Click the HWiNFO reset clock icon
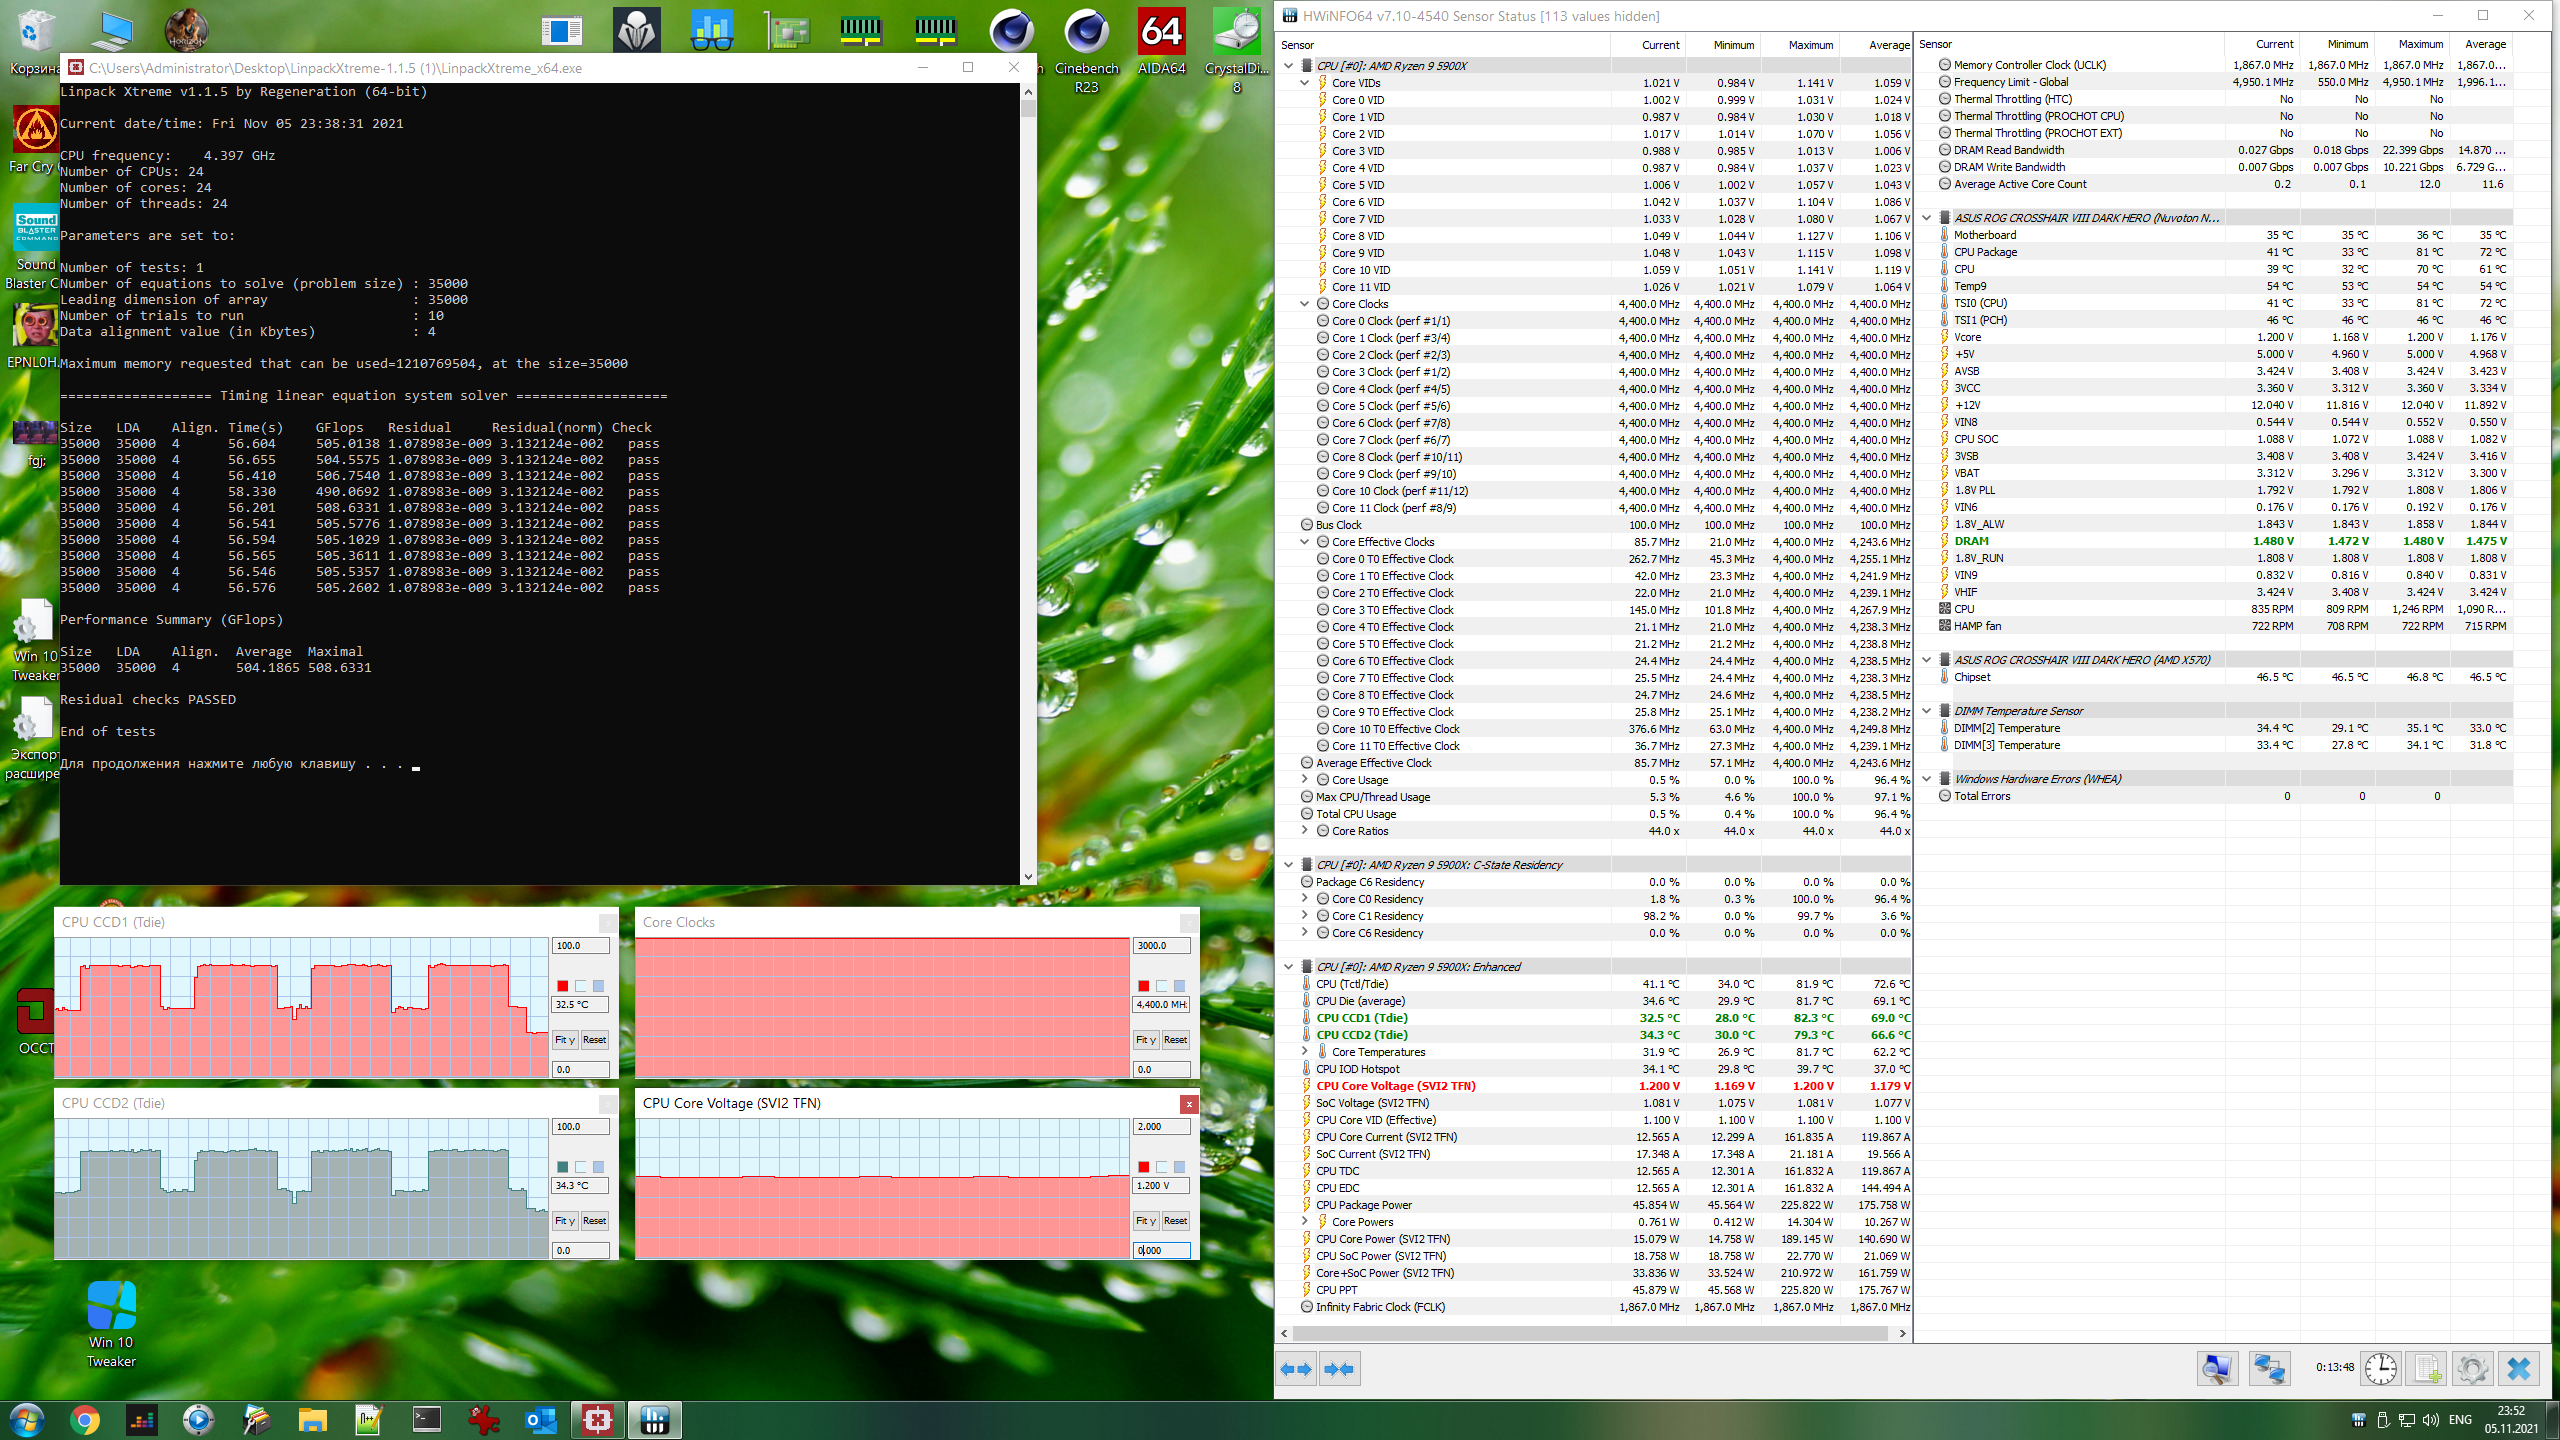Screen dimensions: 2560x1440 coord(2380,1368)
